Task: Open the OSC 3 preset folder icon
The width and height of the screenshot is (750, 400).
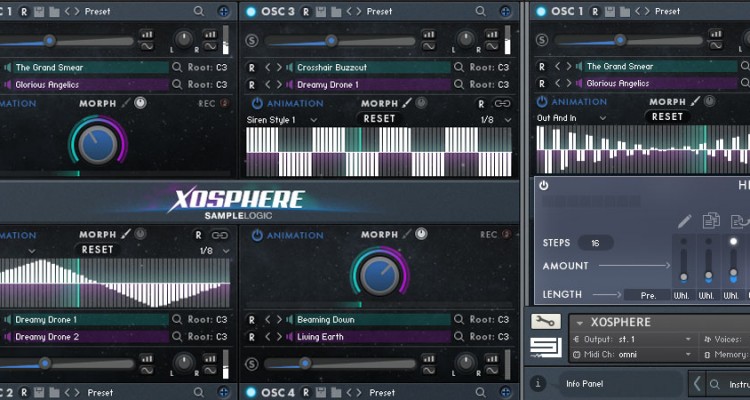Action: coord(336,11)
